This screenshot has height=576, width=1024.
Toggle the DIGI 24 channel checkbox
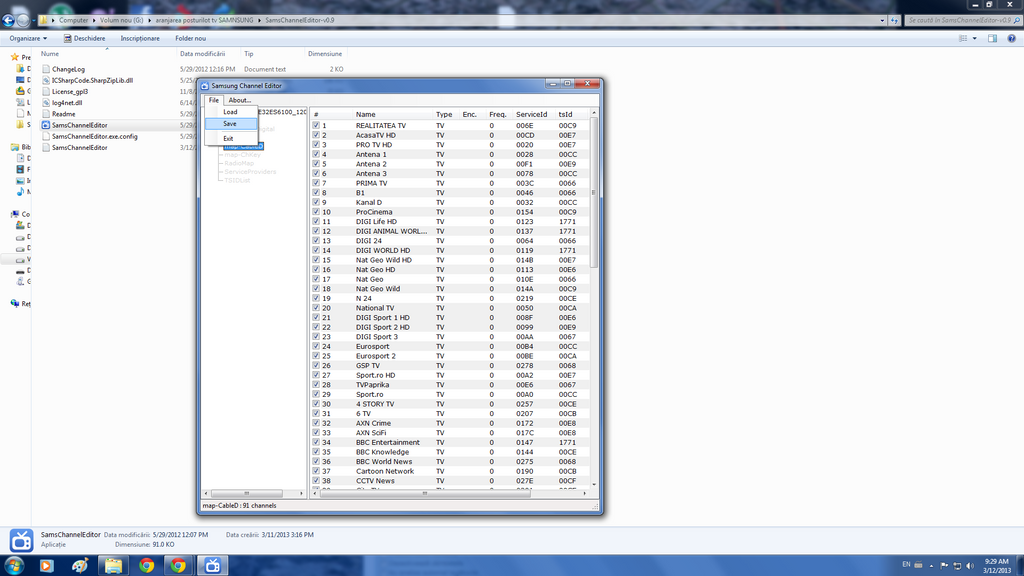(x=316, y=240)
